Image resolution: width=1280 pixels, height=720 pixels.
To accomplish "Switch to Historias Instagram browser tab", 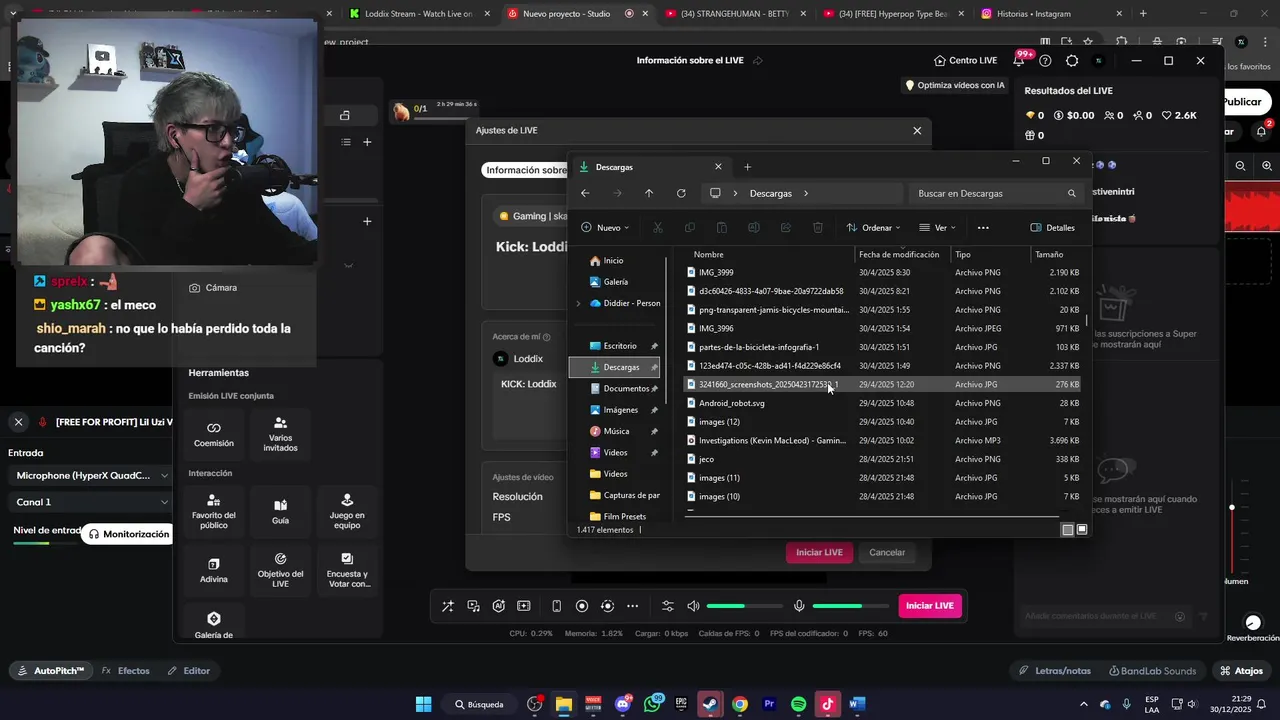I will point(1051,14).
